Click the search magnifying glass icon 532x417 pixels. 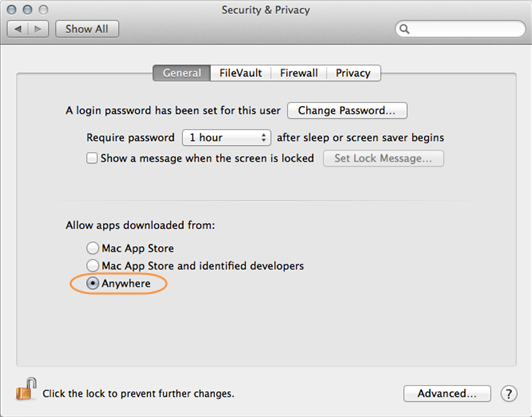point(404,29)
